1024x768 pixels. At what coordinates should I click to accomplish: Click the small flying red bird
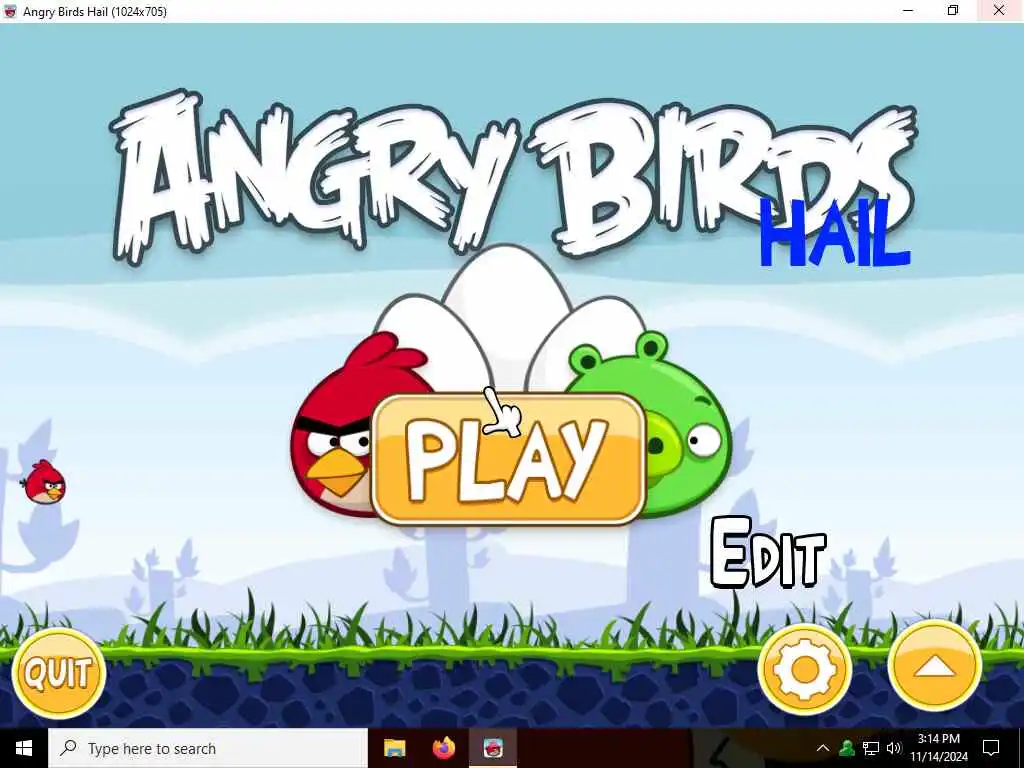(x=44, y=482)
